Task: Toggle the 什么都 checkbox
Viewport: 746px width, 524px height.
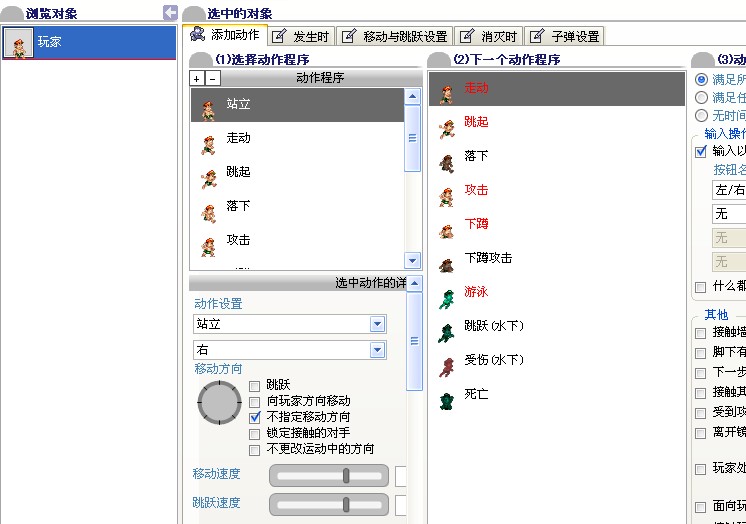Action: click(700, 287)
